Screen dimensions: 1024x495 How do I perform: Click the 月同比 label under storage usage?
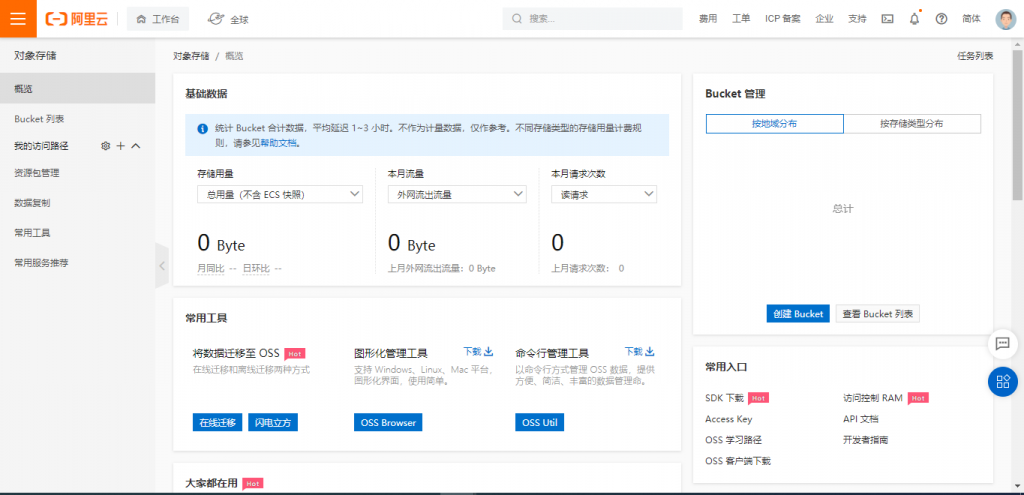pyautogui.click(x=210, y=268)
